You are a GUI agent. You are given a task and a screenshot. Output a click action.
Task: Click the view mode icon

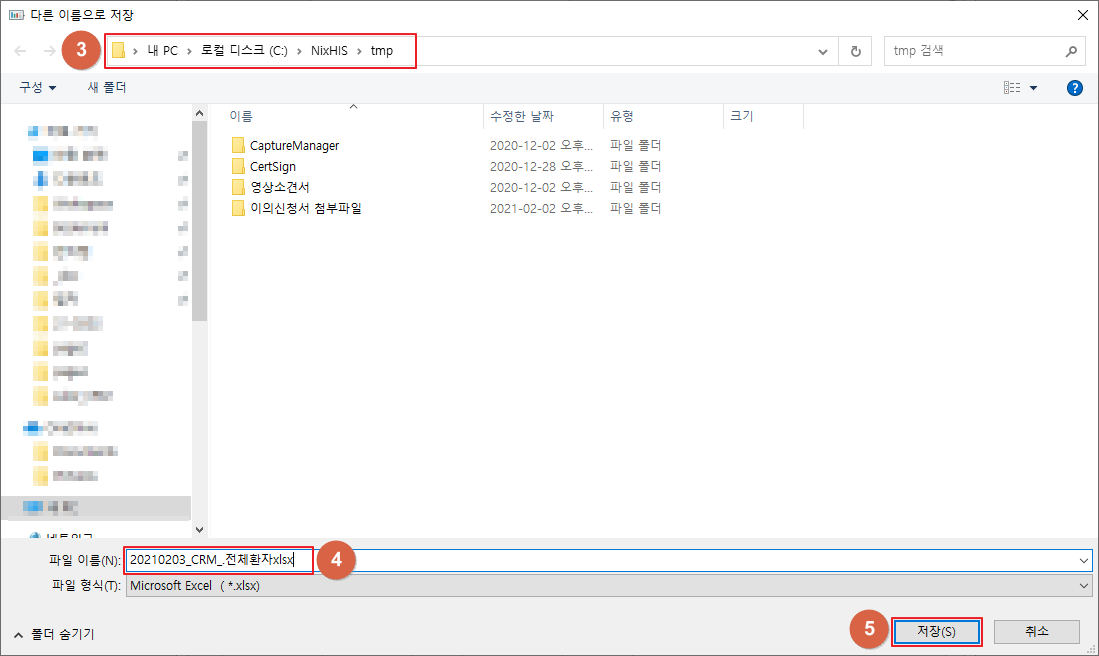point(1012,88)
